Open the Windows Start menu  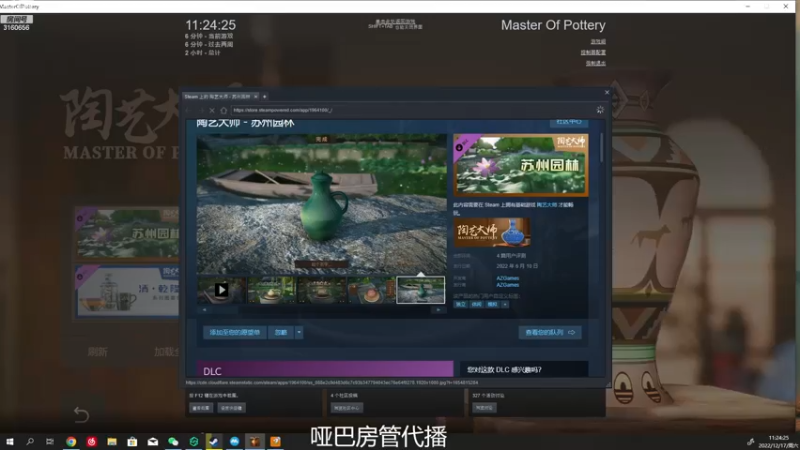[10, 441]
